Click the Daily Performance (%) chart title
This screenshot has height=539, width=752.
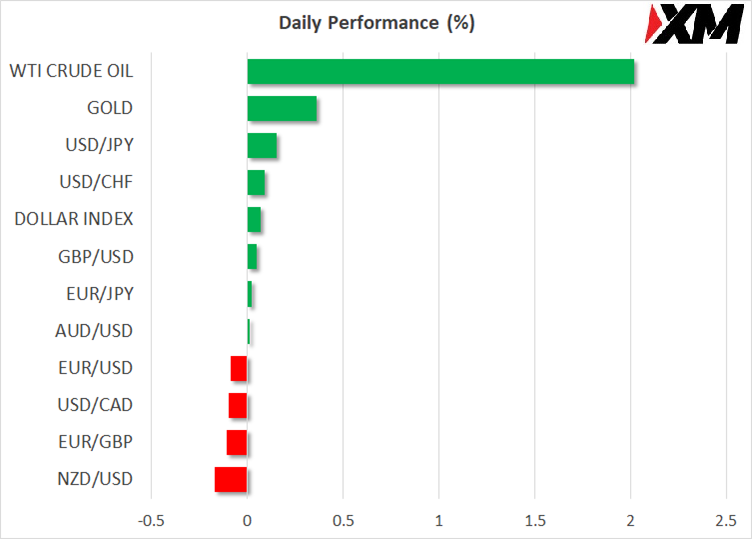coord(376,23)
